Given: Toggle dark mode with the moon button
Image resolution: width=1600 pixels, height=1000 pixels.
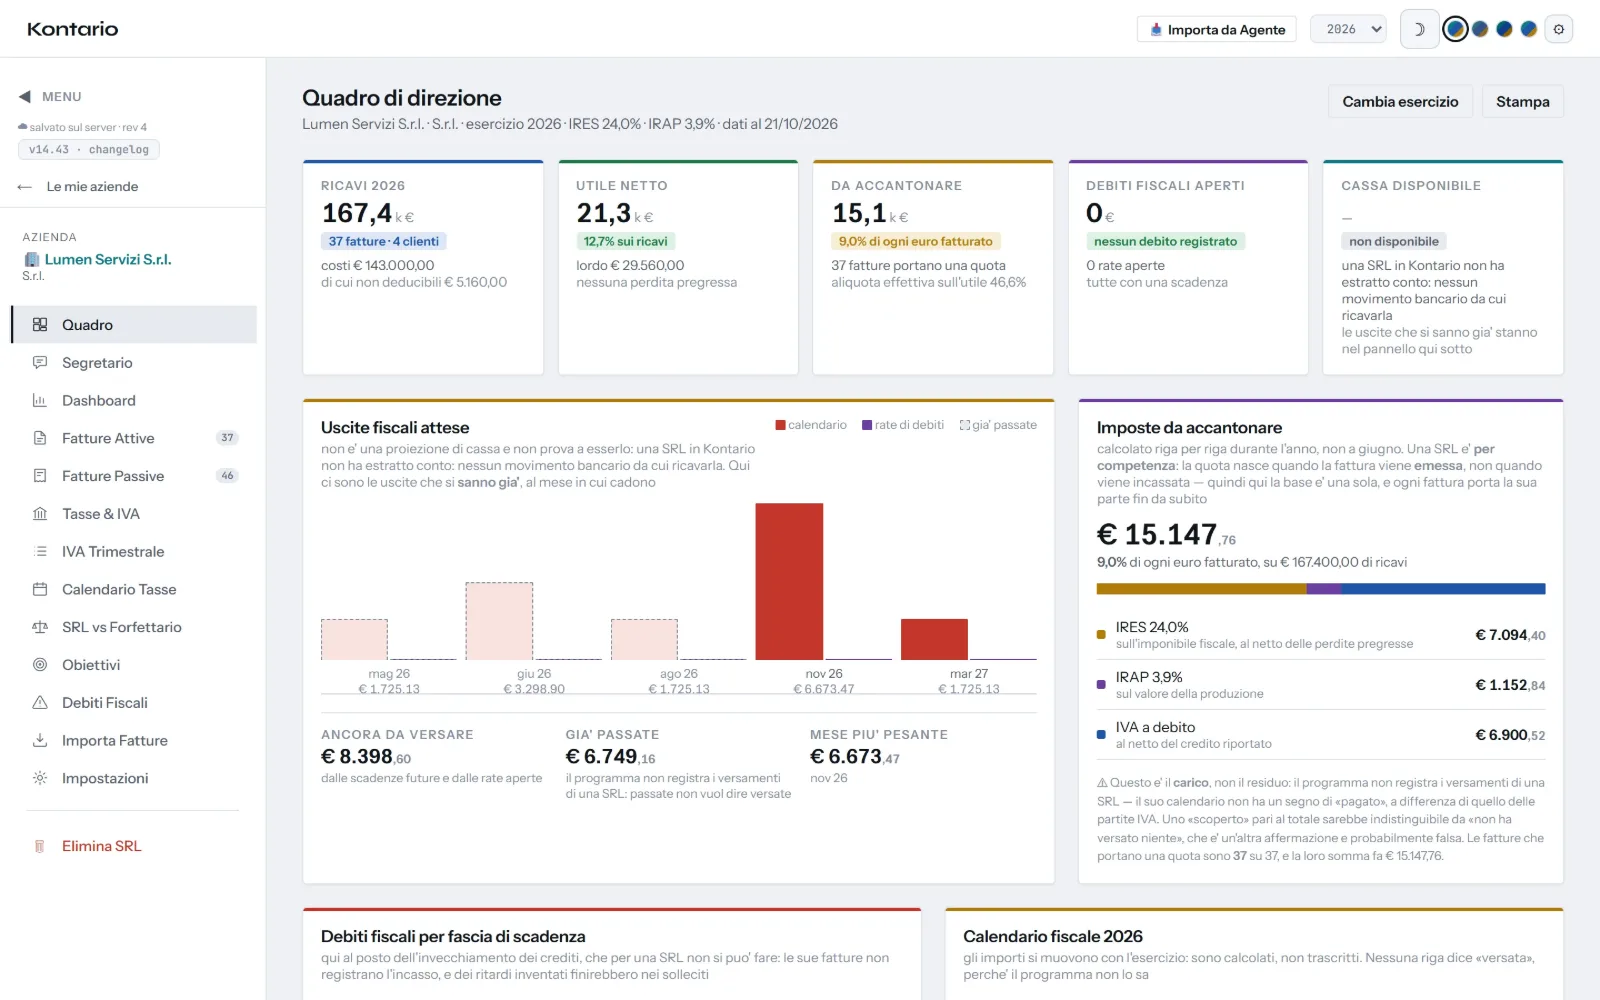Looking at the screenshot, I should [x=1419, y=30].
